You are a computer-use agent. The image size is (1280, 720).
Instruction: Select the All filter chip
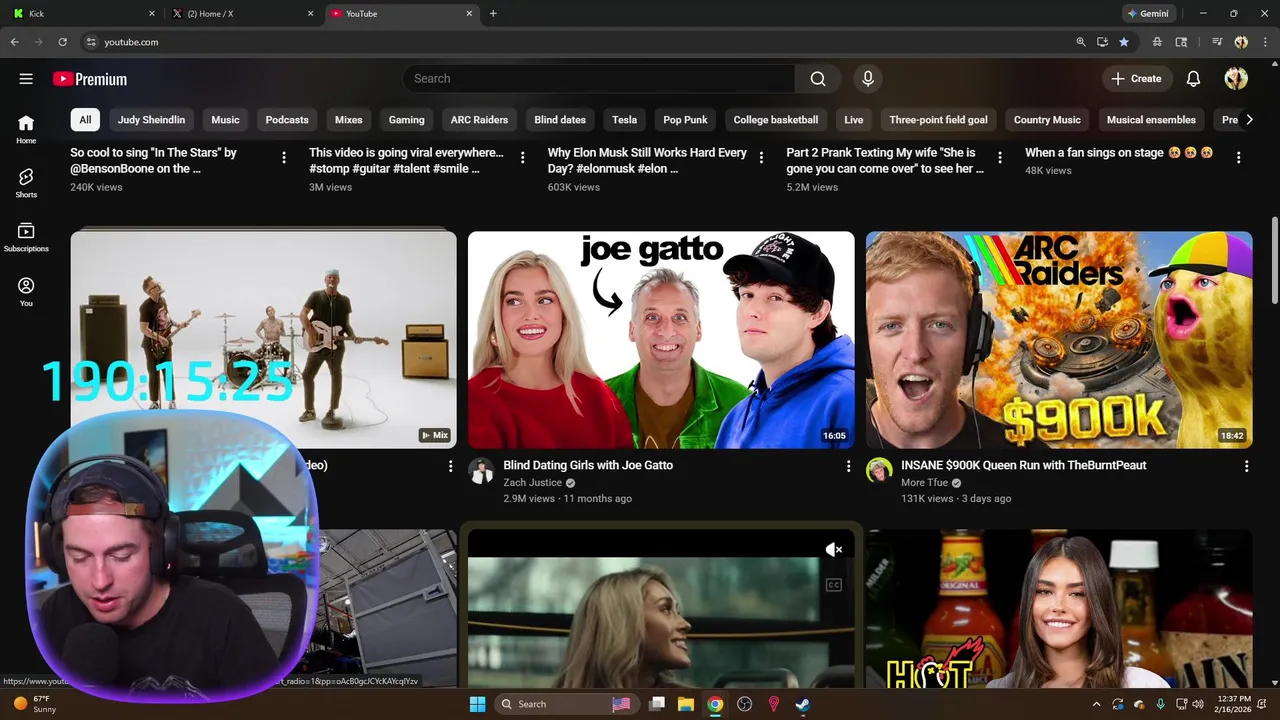(x=85, y=120)
